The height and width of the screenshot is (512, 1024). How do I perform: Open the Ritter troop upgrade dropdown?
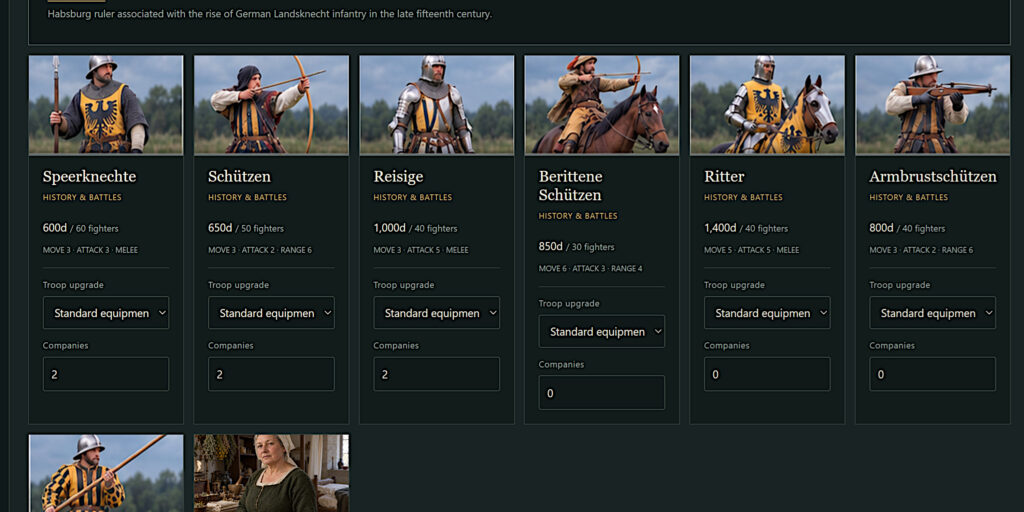[x=767, y=313]
